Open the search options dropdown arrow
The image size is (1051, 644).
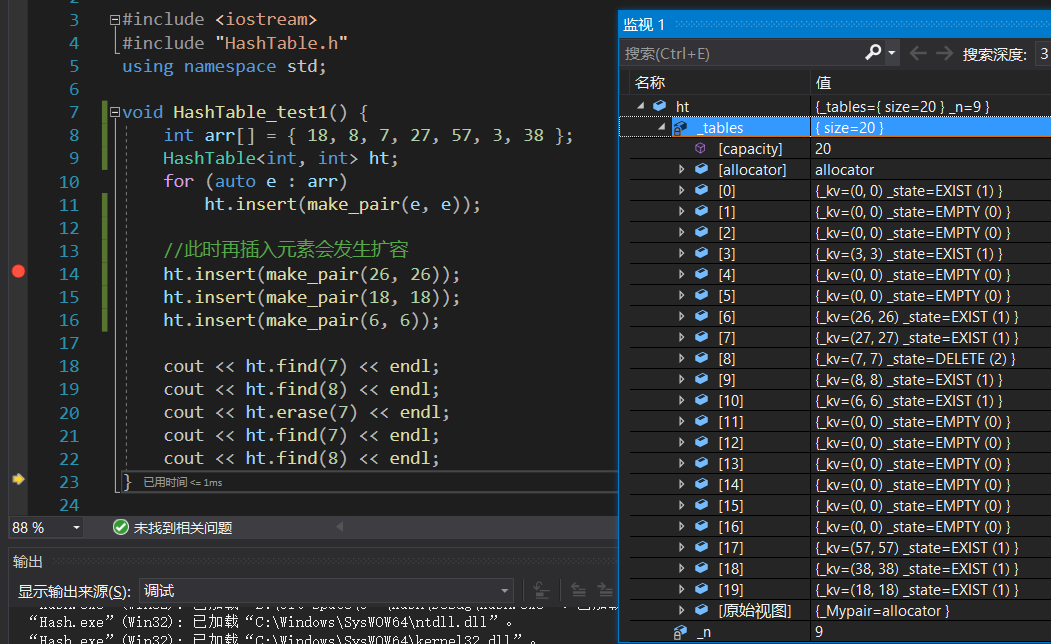coord(891,52)
